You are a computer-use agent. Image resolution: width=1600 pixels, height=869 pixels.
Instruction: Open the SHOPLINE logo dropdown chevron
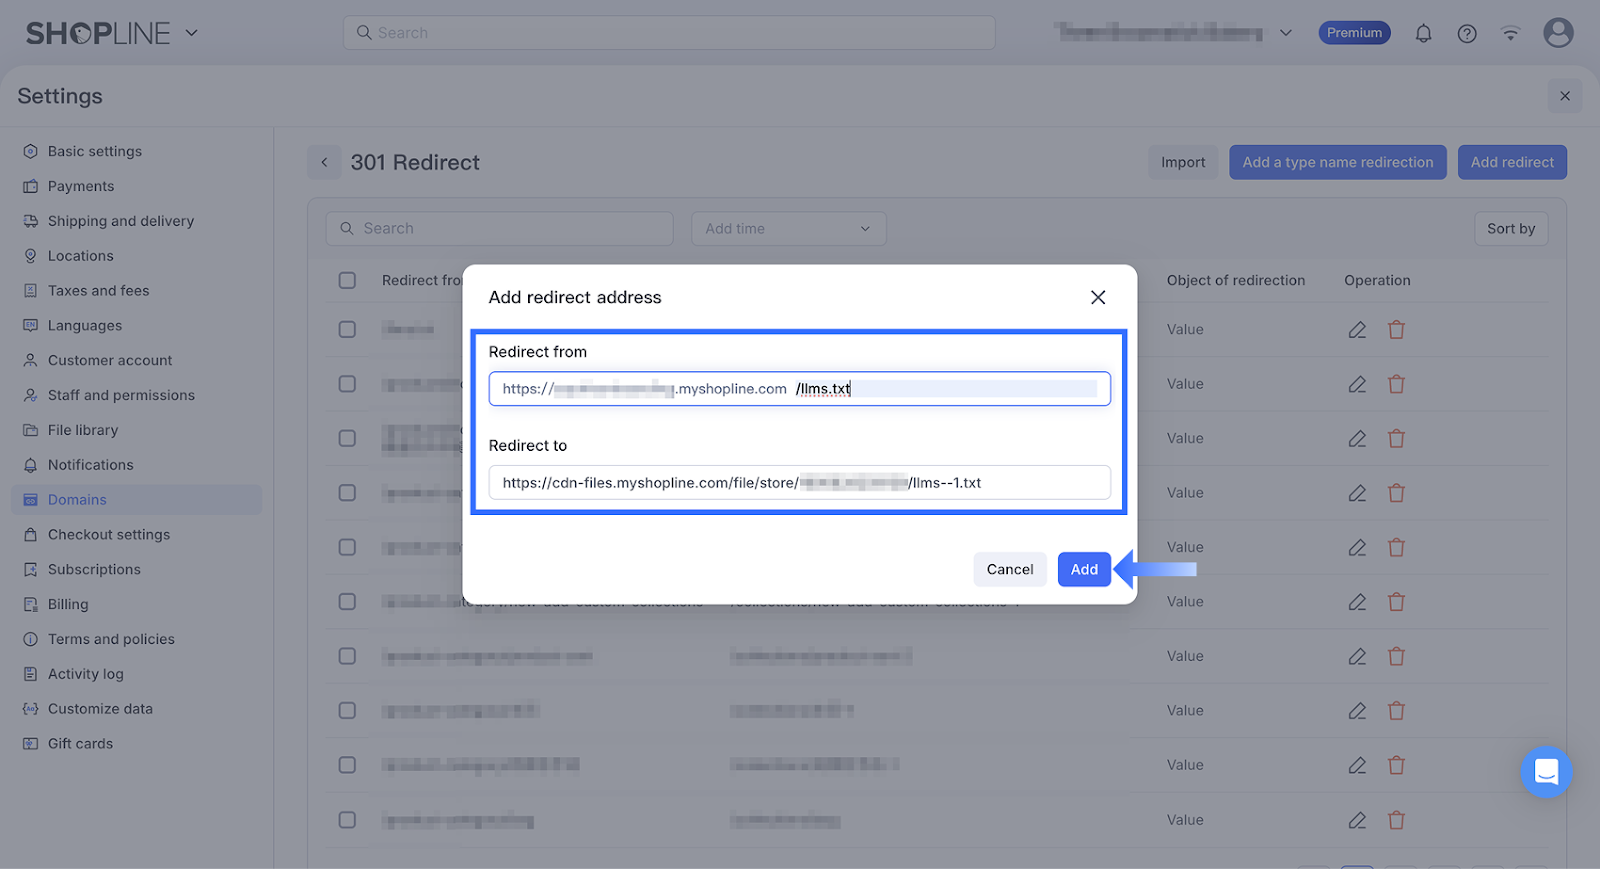coord(192,33)
